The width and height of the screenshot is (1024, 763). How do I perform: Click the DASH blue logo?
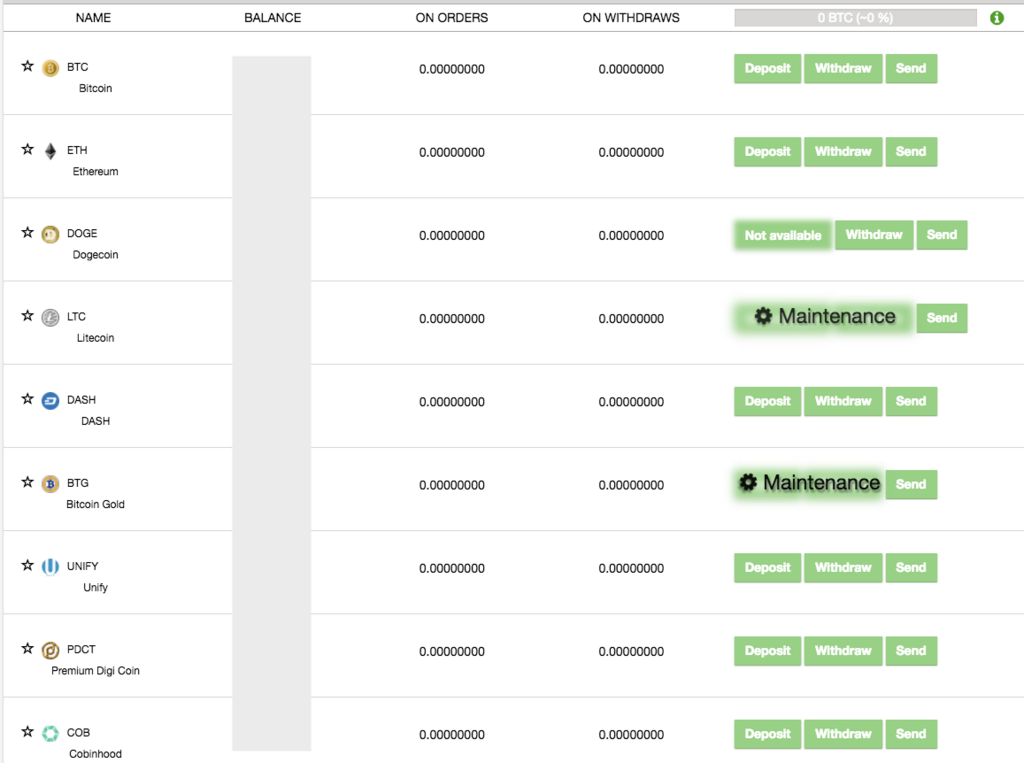pos(50,400)
